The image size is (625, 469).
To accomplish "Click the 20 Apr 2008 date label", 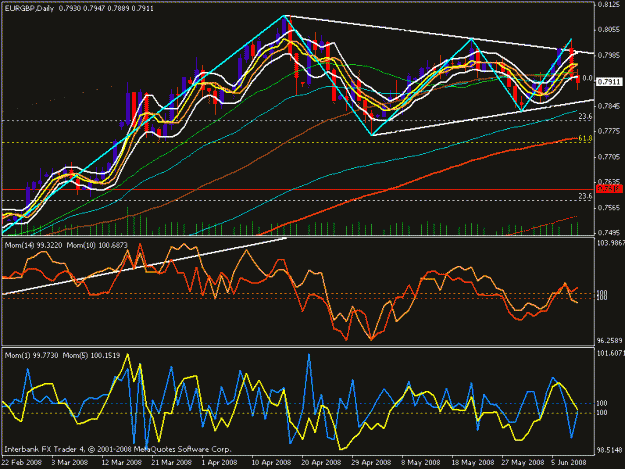I will pos(321,462).
